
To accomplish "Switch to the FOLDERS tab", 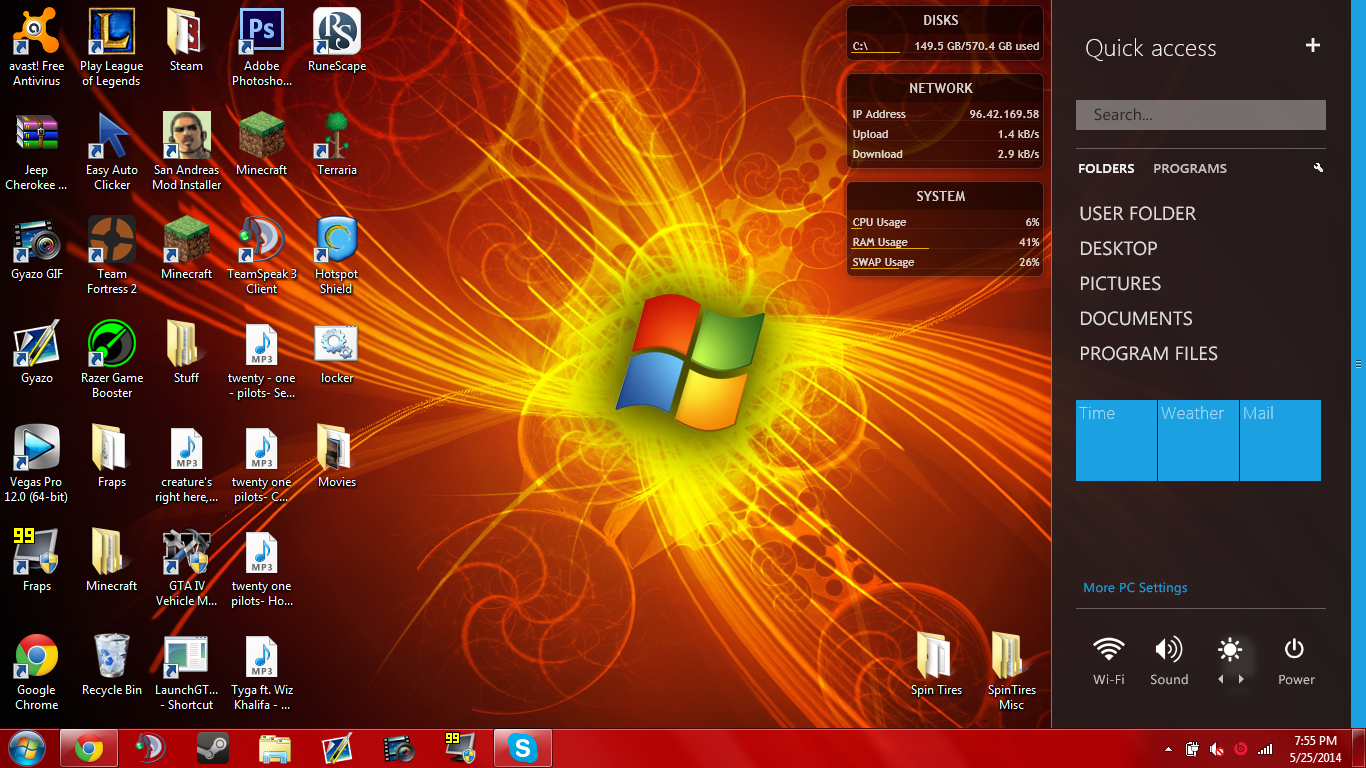I will pos(1106,168).
